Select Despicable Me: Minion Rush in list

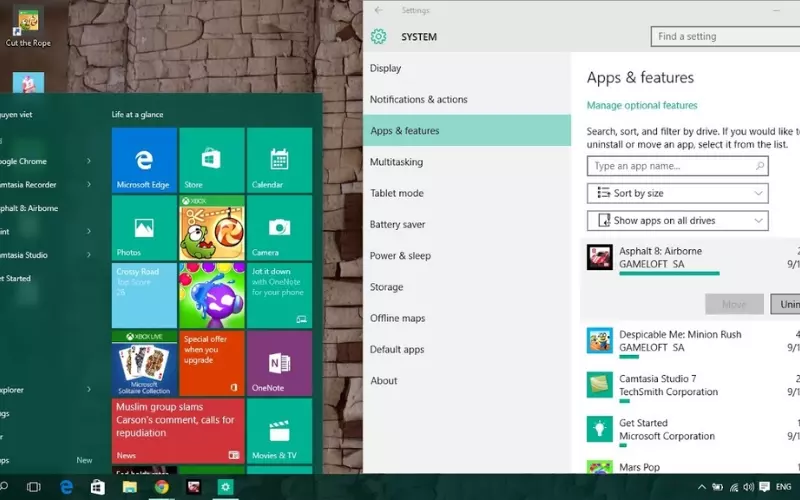(690, 341)
